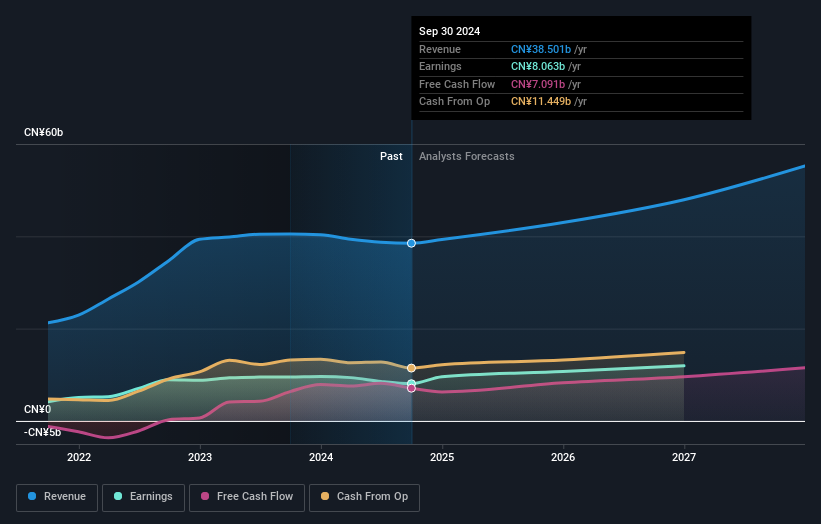The width and height of the screenshot is (821, 524).
Task: Click the CN¥60b y-axis label
Action: (43, 132)
